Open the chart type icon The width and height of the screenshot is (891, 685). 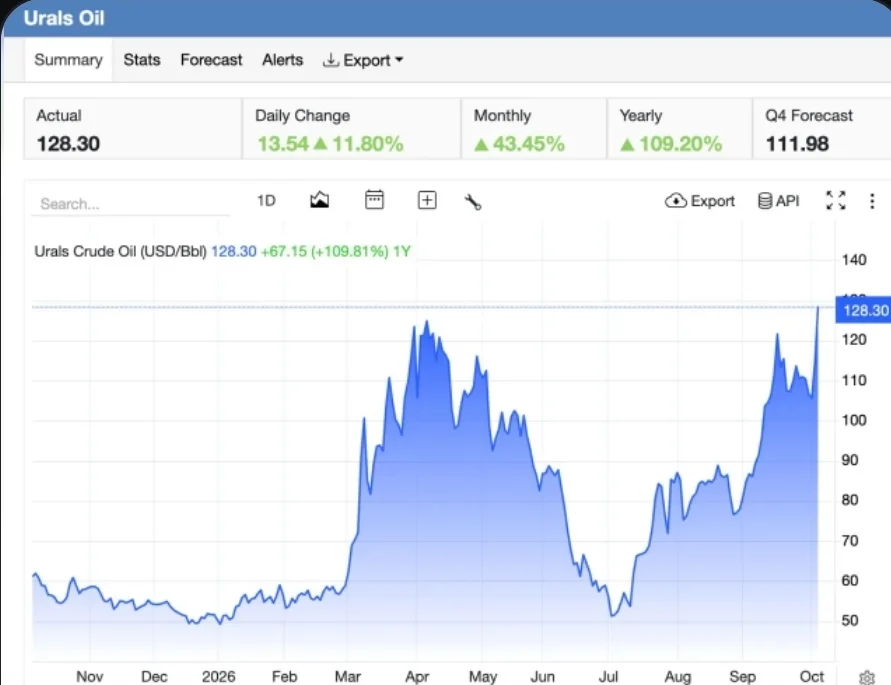pos(319,200)
